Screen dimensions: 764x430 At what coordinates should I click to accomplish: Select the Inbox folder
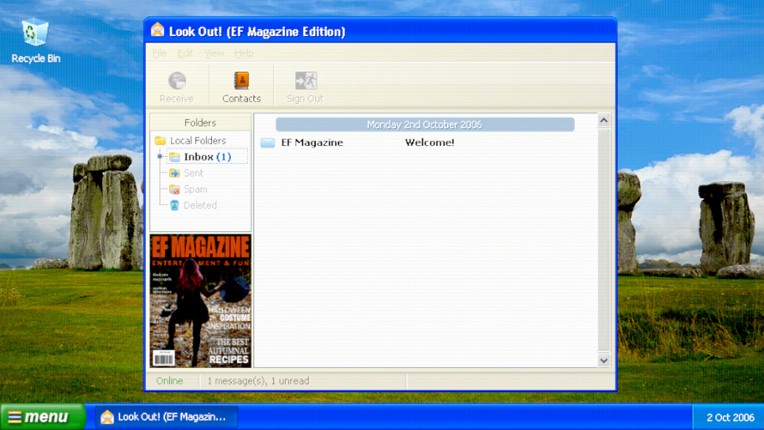198,157
